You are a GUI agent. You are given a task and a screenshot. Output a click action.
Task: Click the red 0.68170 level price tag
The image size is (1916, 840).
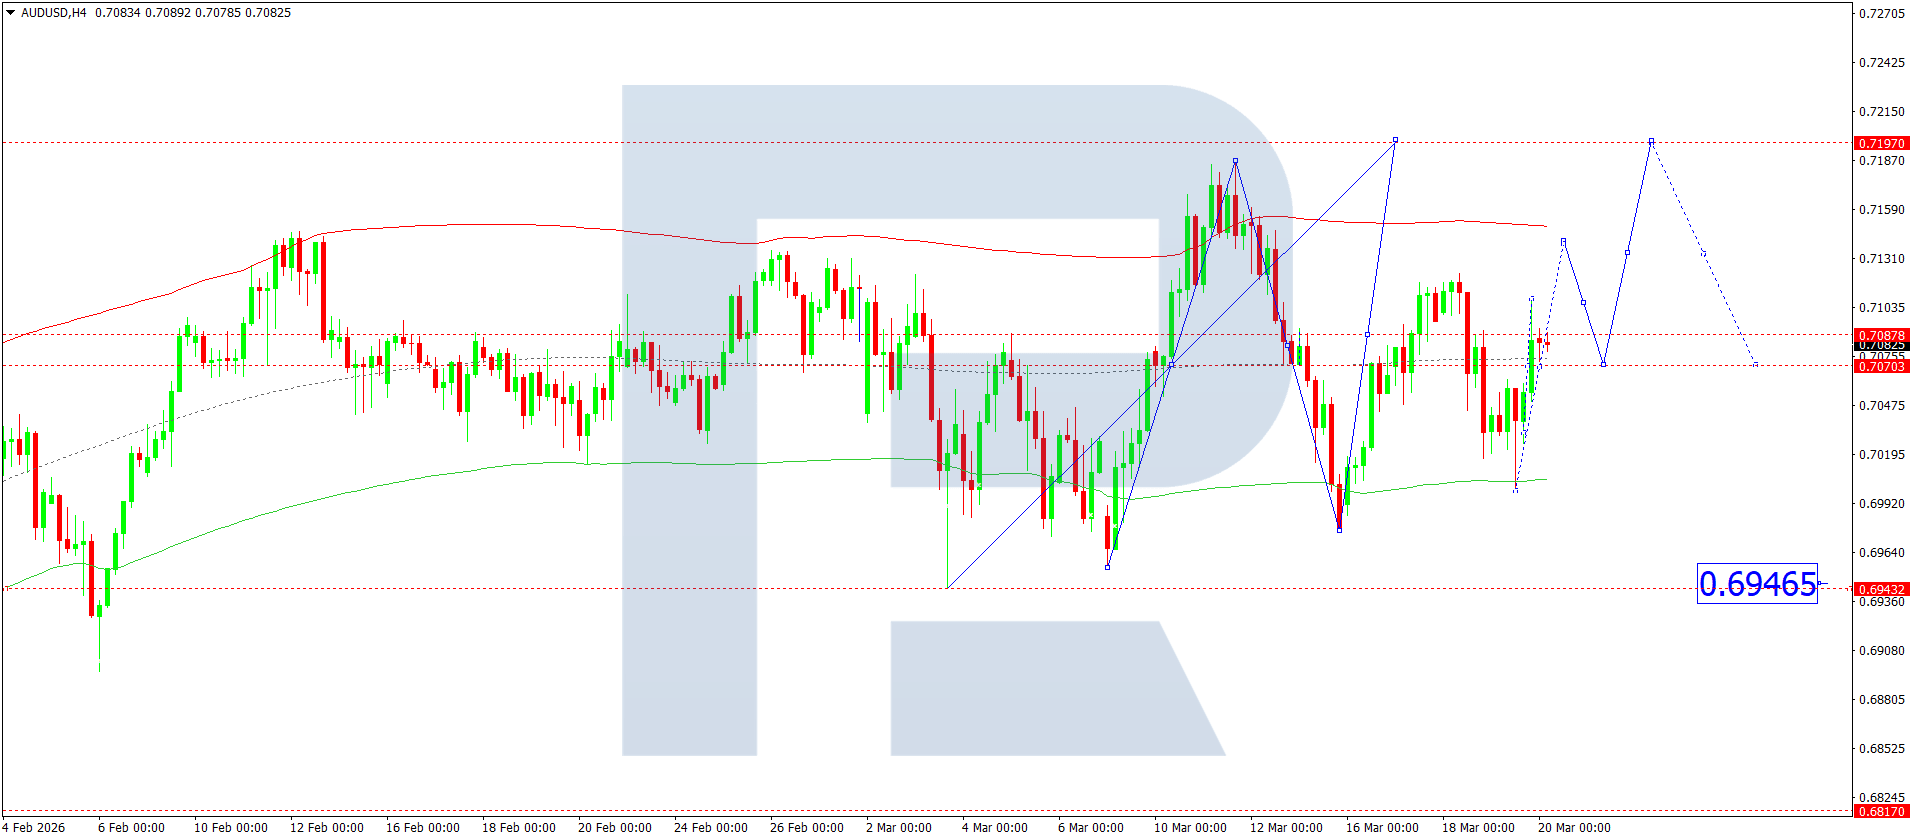coord(1881,811)
